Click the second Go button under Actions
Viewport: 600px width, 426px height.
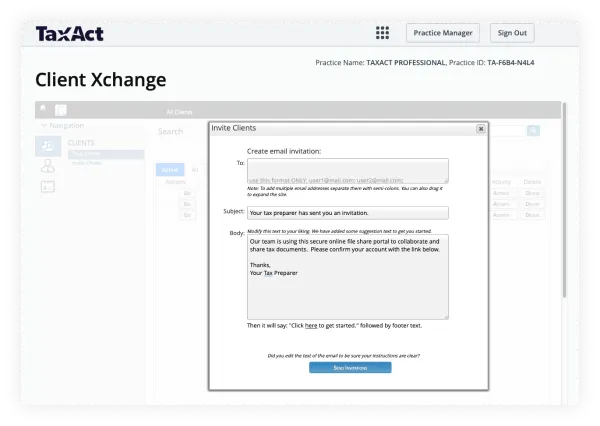pyautogui.click(x=187, y=204)
